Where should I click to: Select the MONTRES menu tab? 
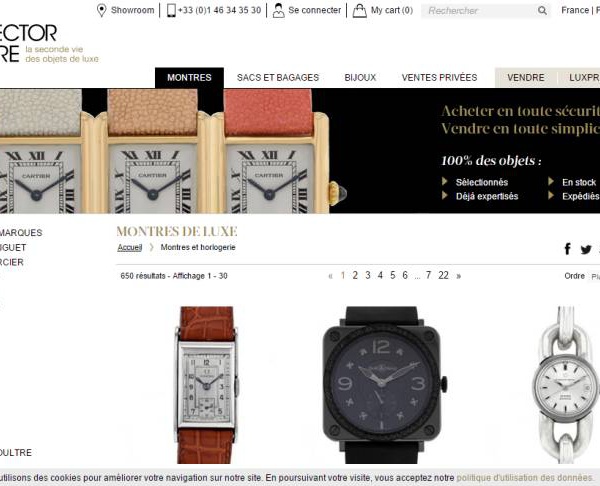189,78
